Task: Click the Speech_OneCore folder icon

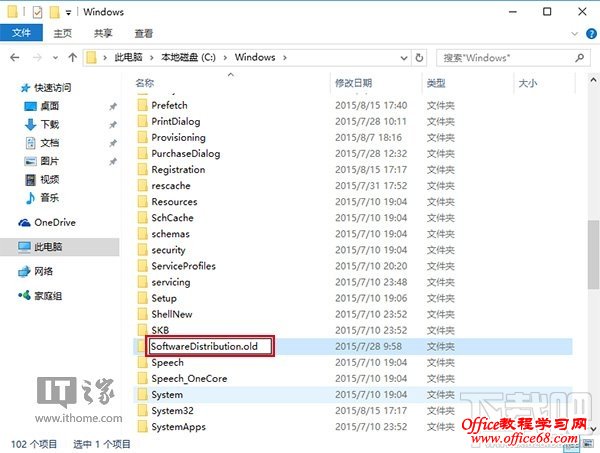Action: tap(142, 378)
